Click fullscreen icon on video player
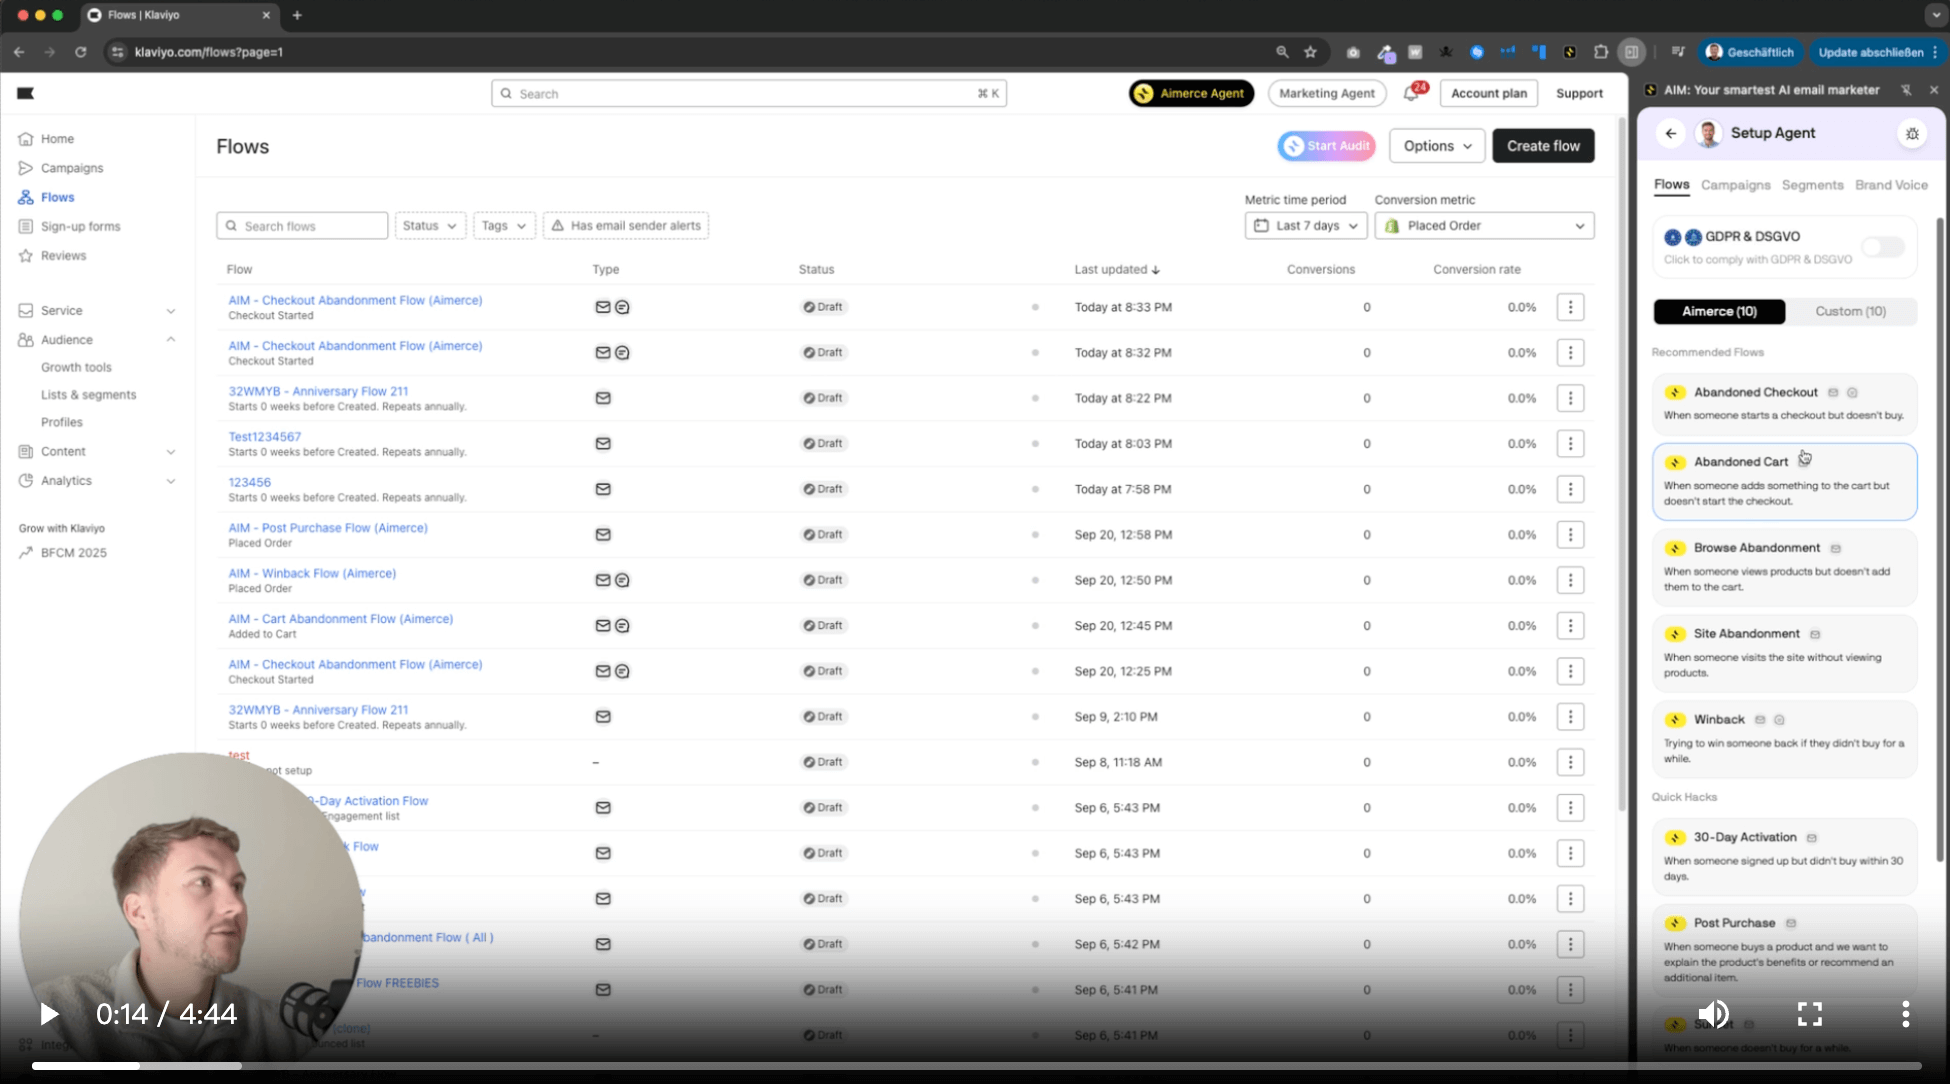This screenshot has width=1950, height=1084. coord(1809,1014)
